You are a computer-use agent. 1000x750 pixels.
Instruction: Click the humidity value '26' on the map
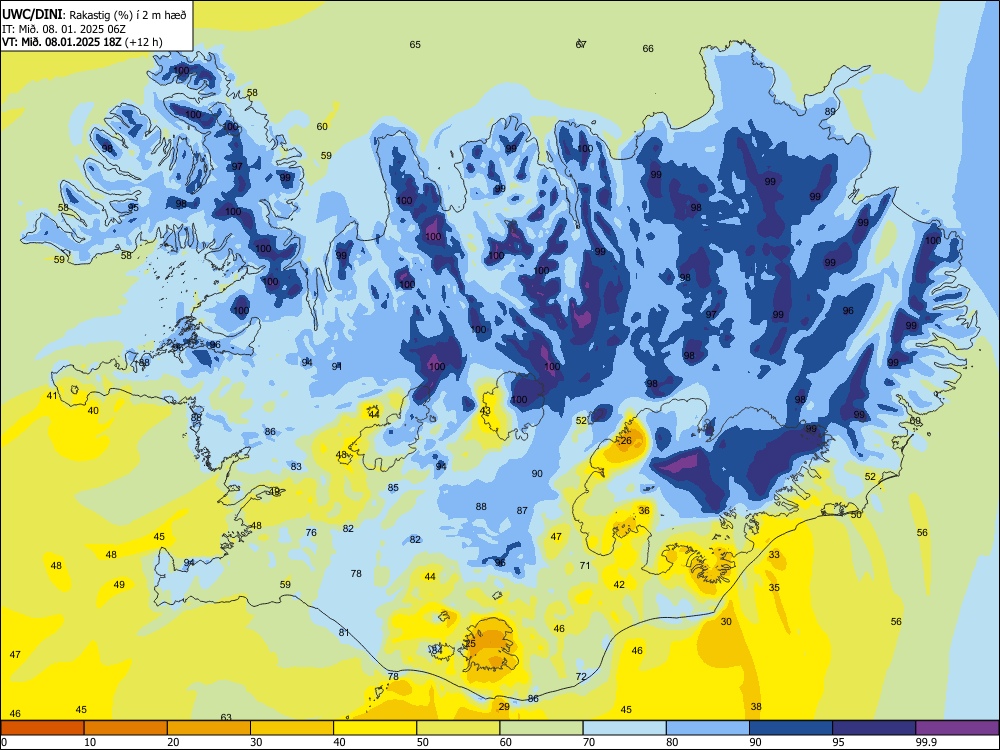(626, 441)
